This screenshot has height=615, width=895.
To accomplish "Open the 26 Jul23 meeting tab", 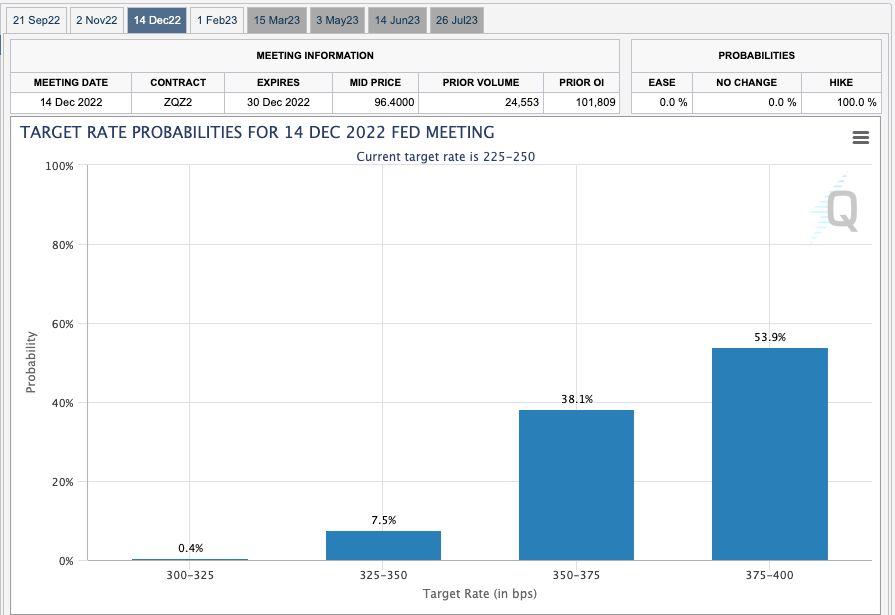I will 457,20.
